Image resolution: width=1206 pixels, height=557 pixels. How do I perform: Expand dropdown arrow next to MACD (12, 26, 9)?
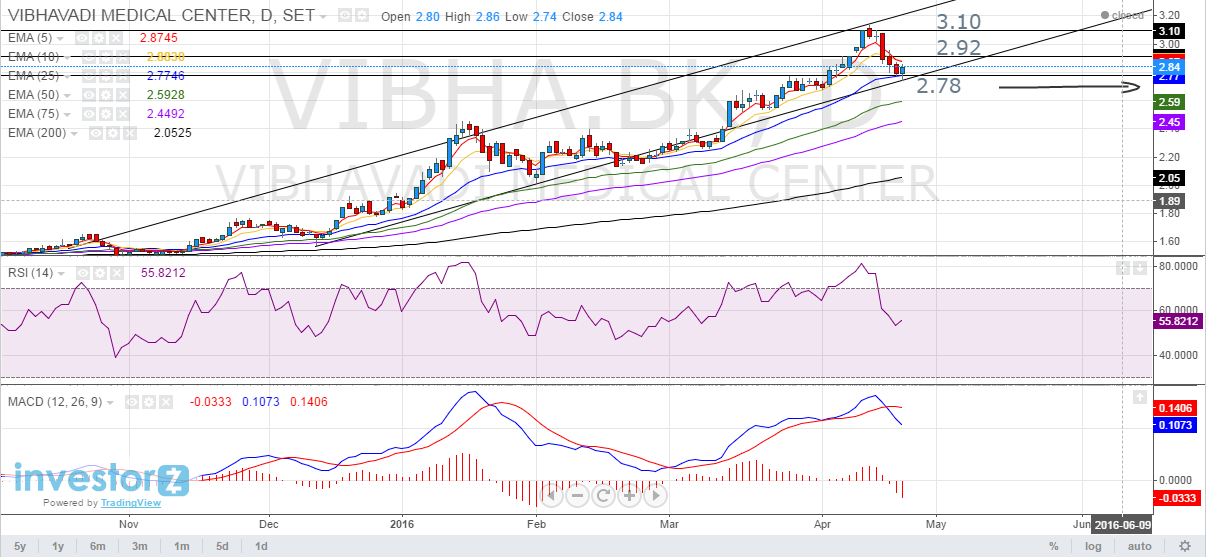click(x=110, y=403)
